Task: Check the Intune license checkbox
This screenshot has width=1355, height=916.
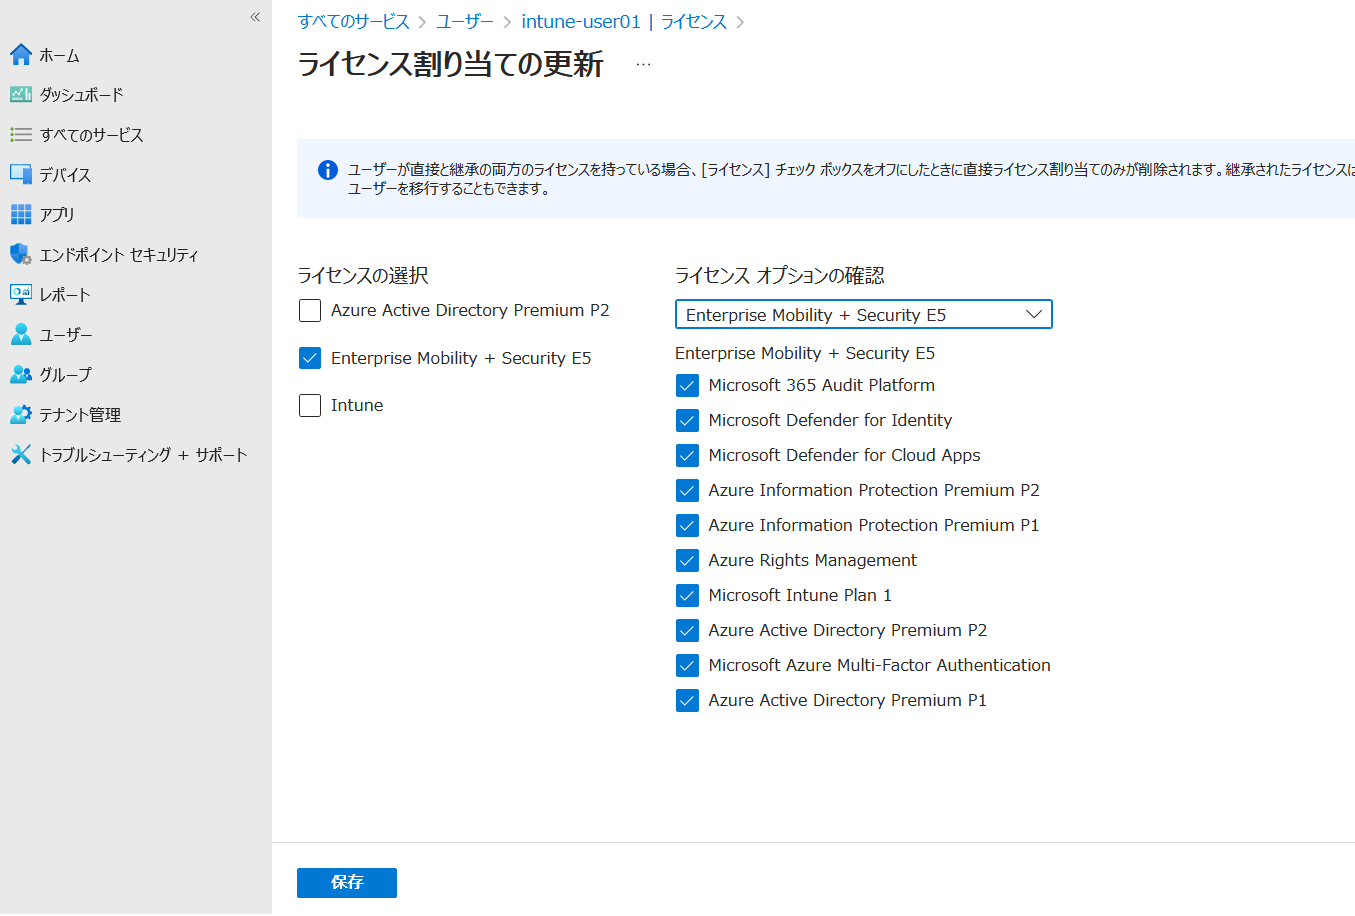Action: click(x=310, y=405)
